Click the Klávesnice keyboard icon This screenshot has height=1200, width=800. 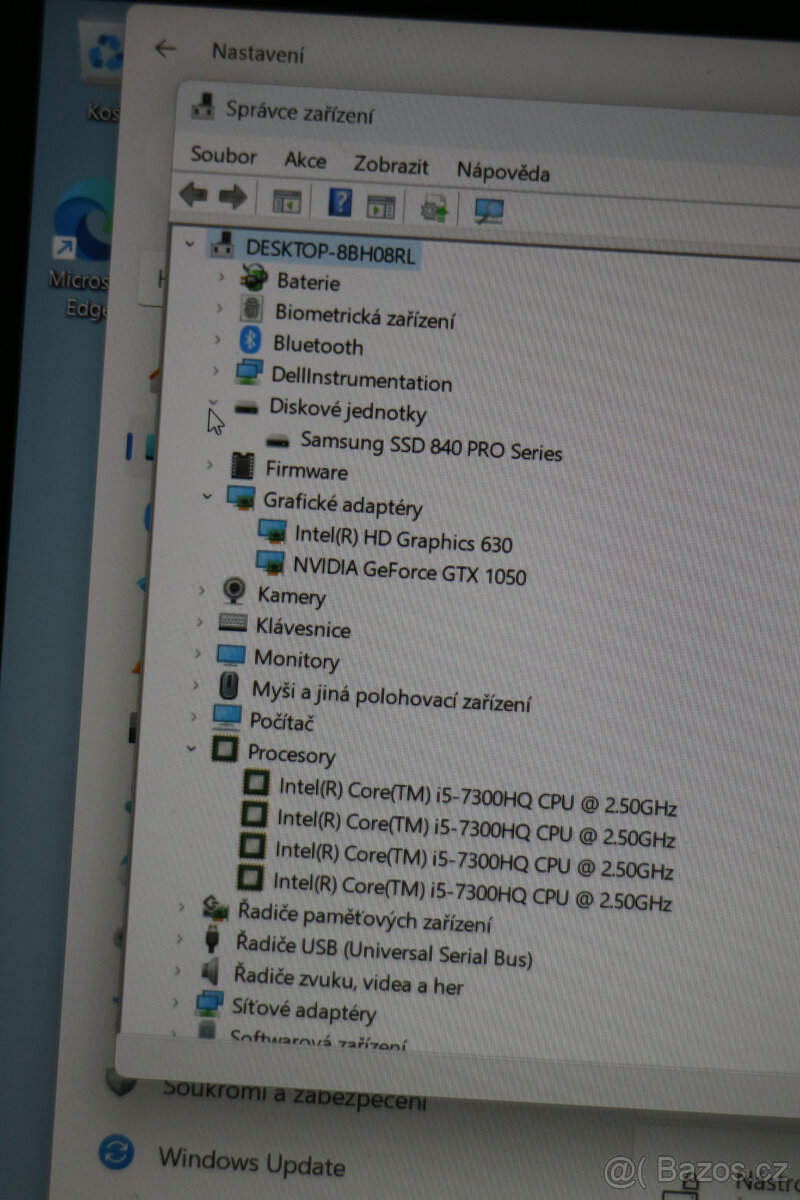click(x=232, y=623)
